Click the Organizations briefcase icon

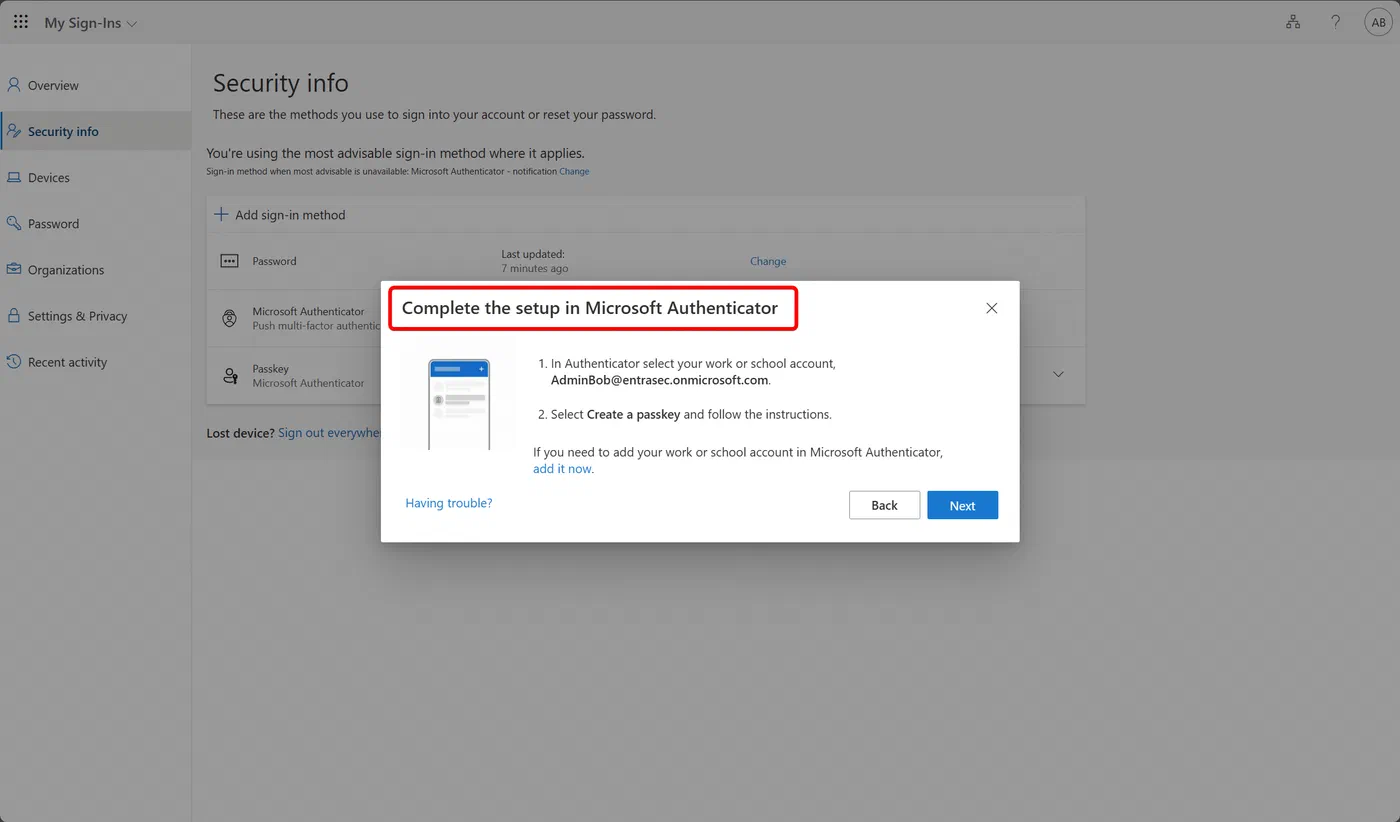coord(13,269)
